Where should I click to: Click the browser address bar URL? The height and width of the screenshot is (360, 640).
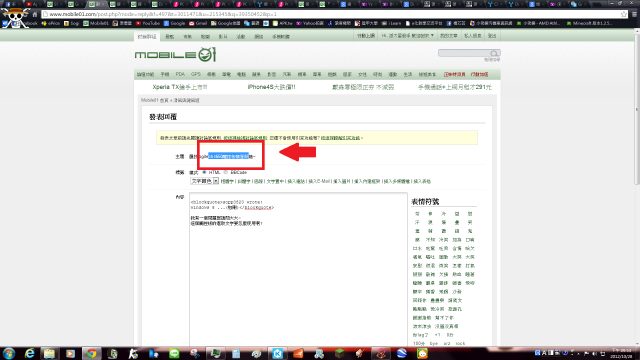163,14
